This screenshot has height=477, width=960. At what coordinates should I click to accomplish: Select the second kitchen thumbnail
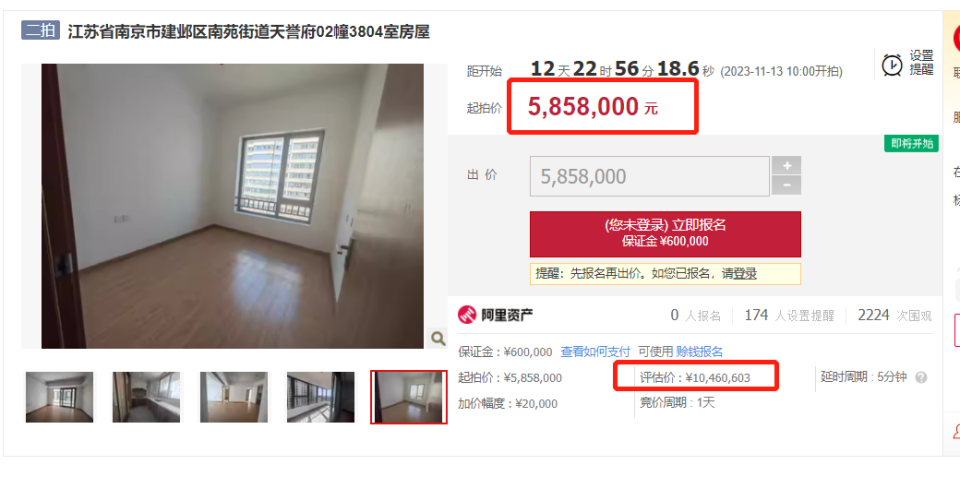[x=146, y=397]
